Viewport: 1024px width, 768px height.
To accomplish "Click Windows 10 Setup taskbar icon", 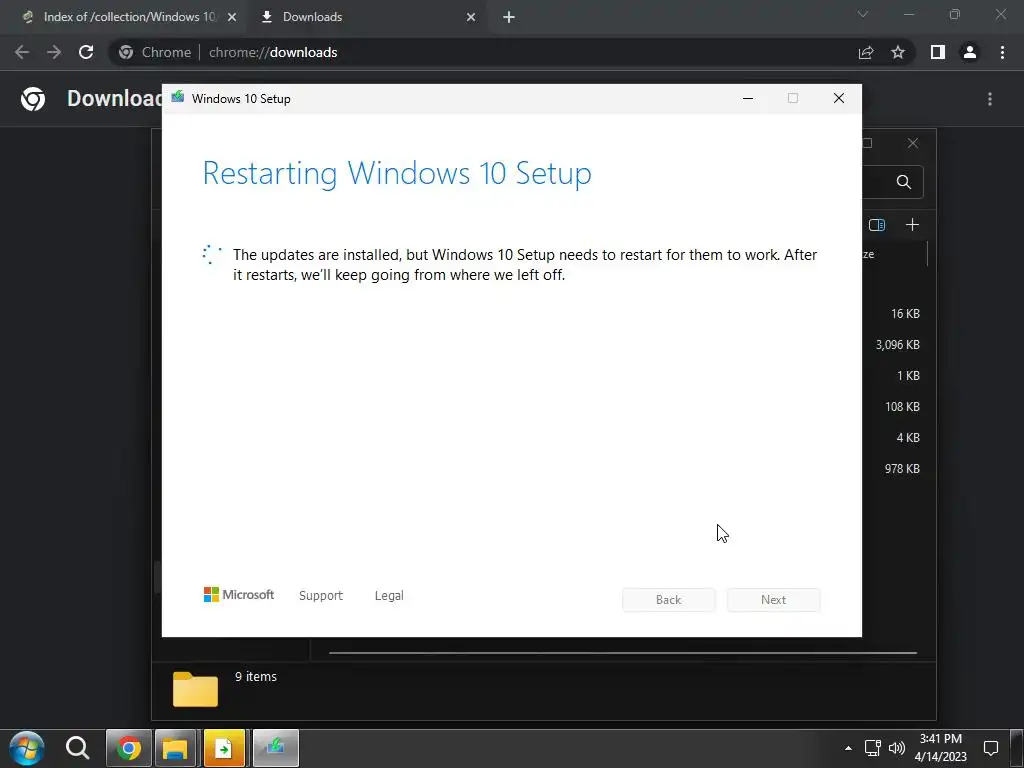I will point(276,748).
